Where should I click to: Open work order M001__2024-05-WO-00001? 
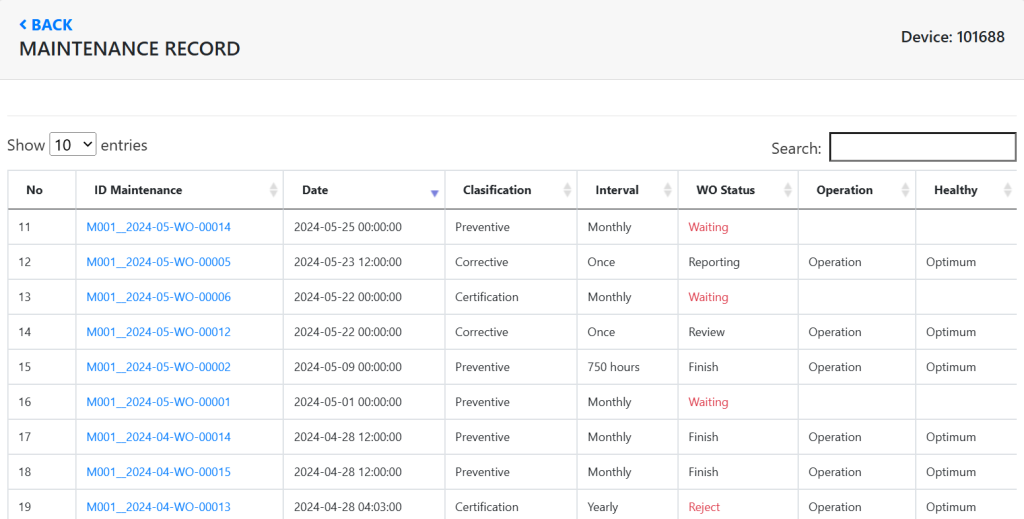pyautogui.click(x=158, y=402)
